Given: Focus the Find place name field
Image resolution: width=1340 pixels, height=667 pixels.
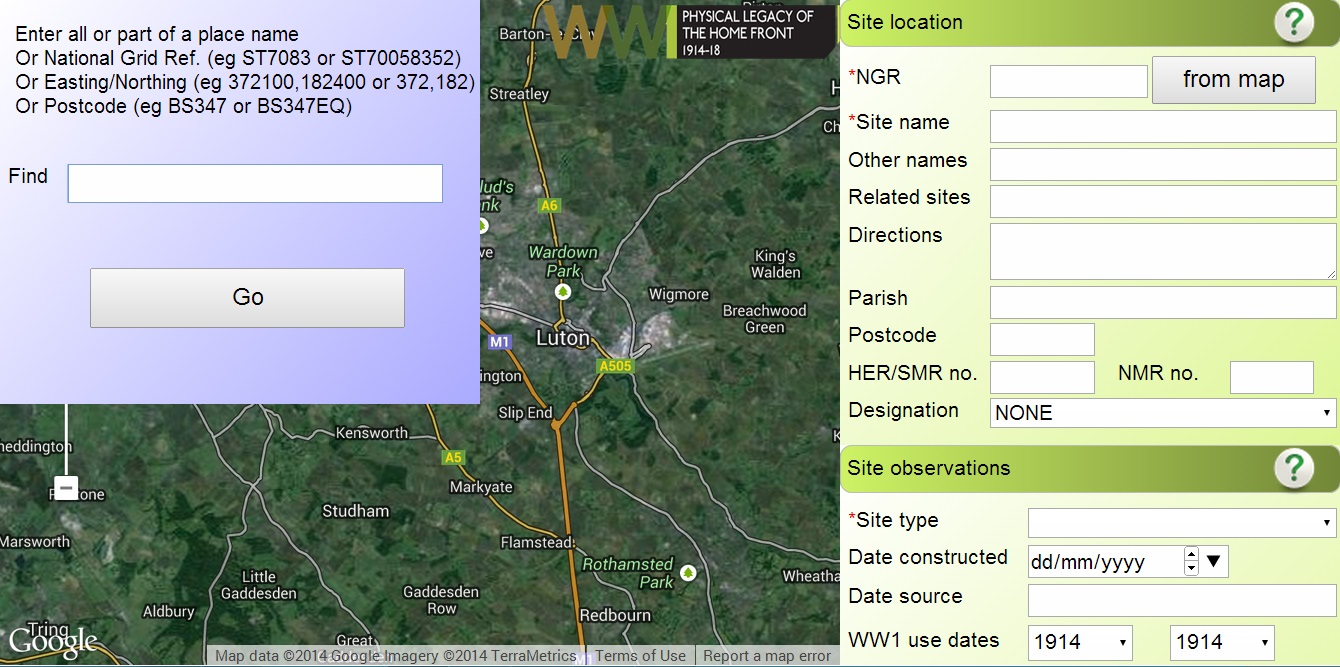Looking at the screenshot, I should (x=255, y=184).
